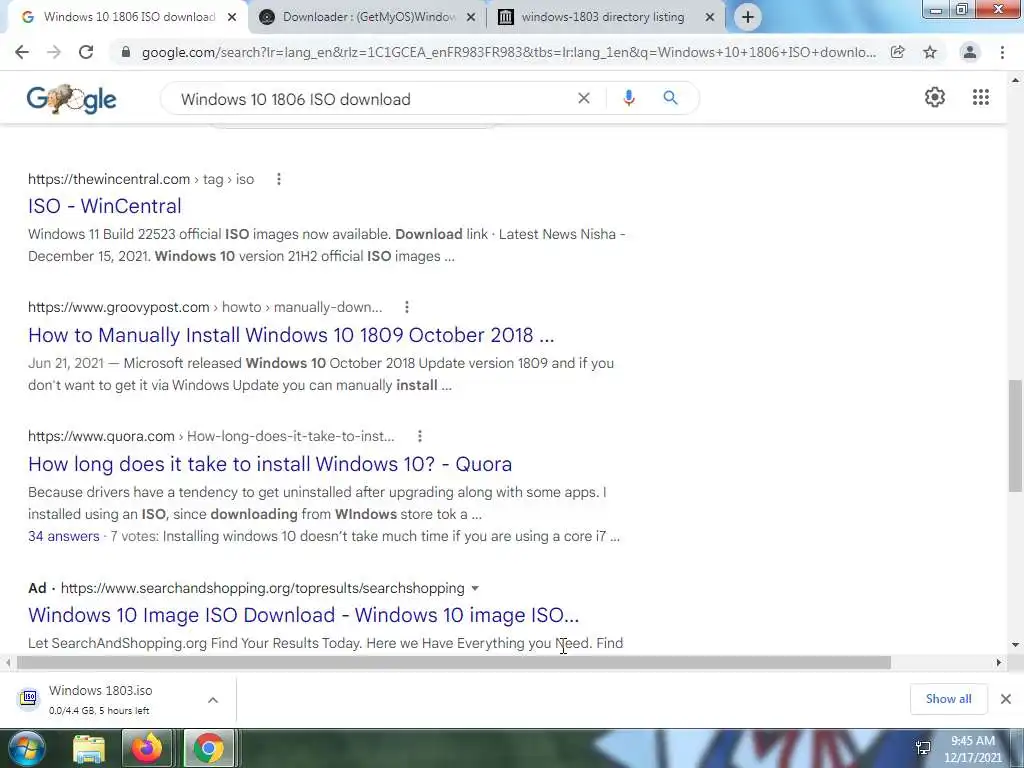This screenshot has height=768, width=1024.
Task: Click the network tray icon
Action: click(x=923, y=748)
